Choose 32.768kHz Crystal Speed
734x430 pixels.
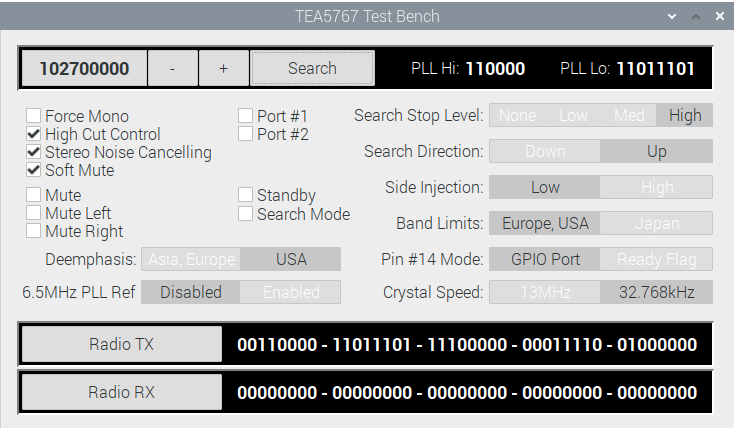pos(656,292)
